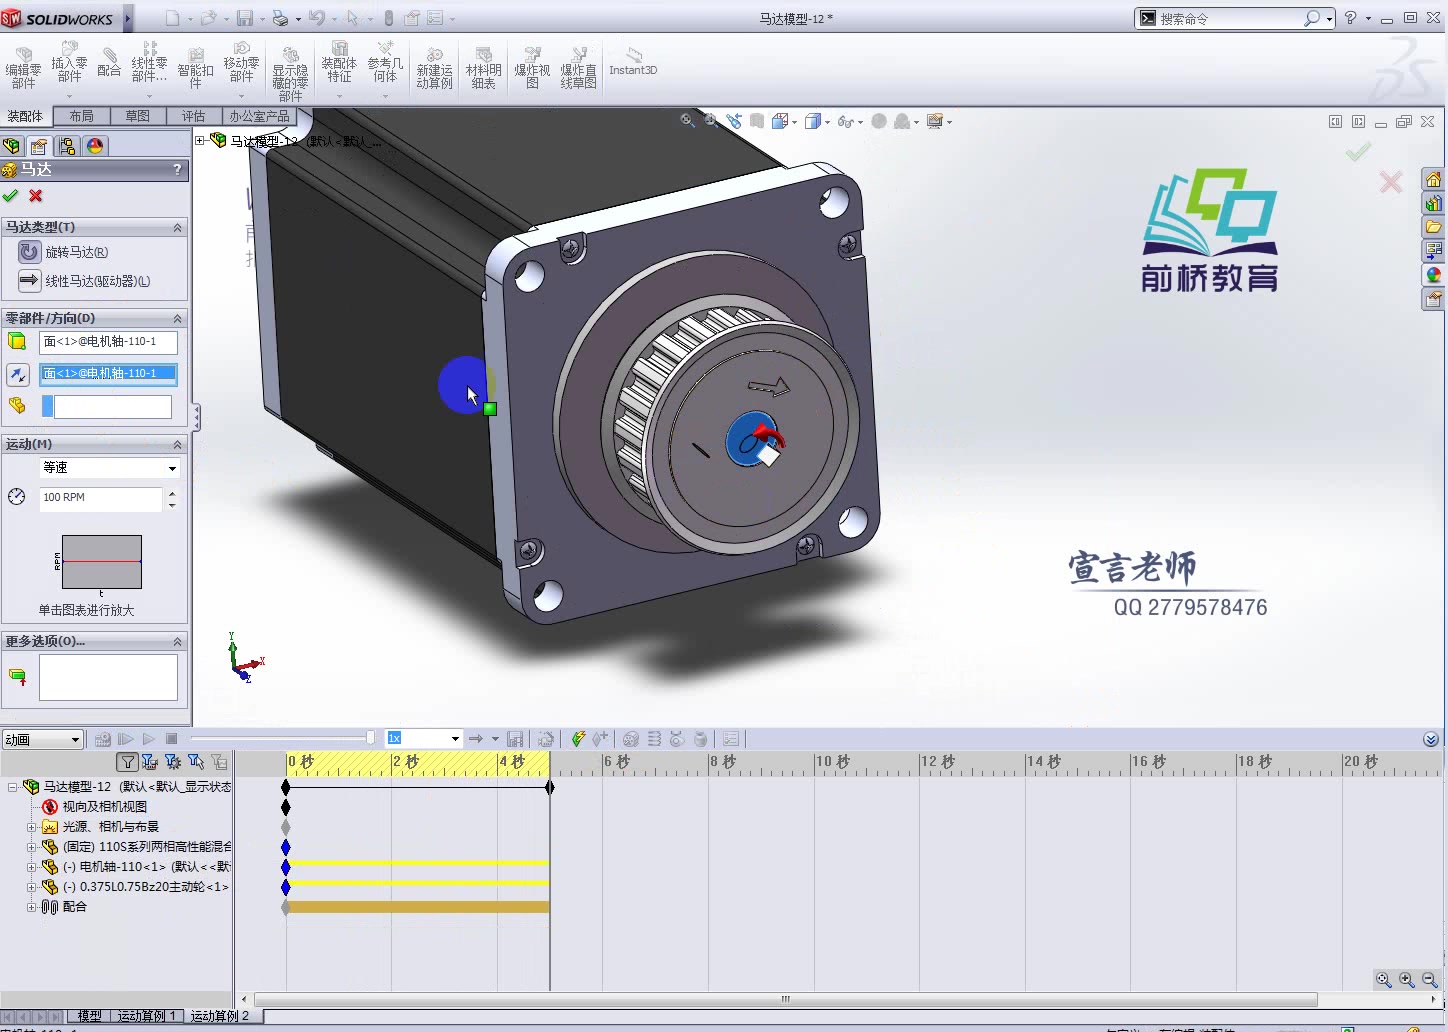Click 新建运动算例 icon

(x=434, y=68)
